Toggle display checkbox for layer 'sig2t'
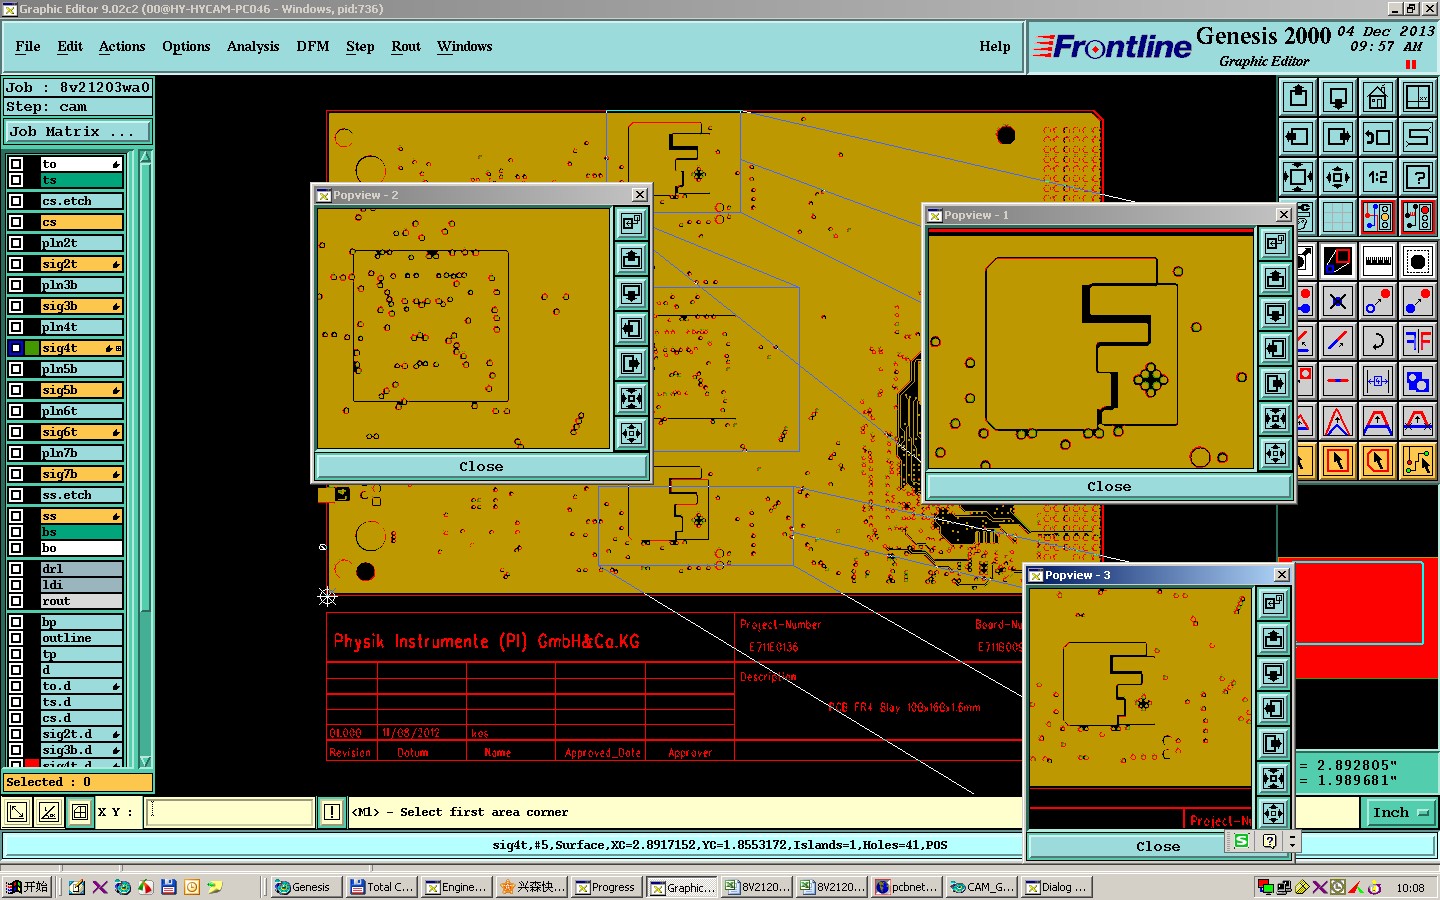 (x=16, y=264)
